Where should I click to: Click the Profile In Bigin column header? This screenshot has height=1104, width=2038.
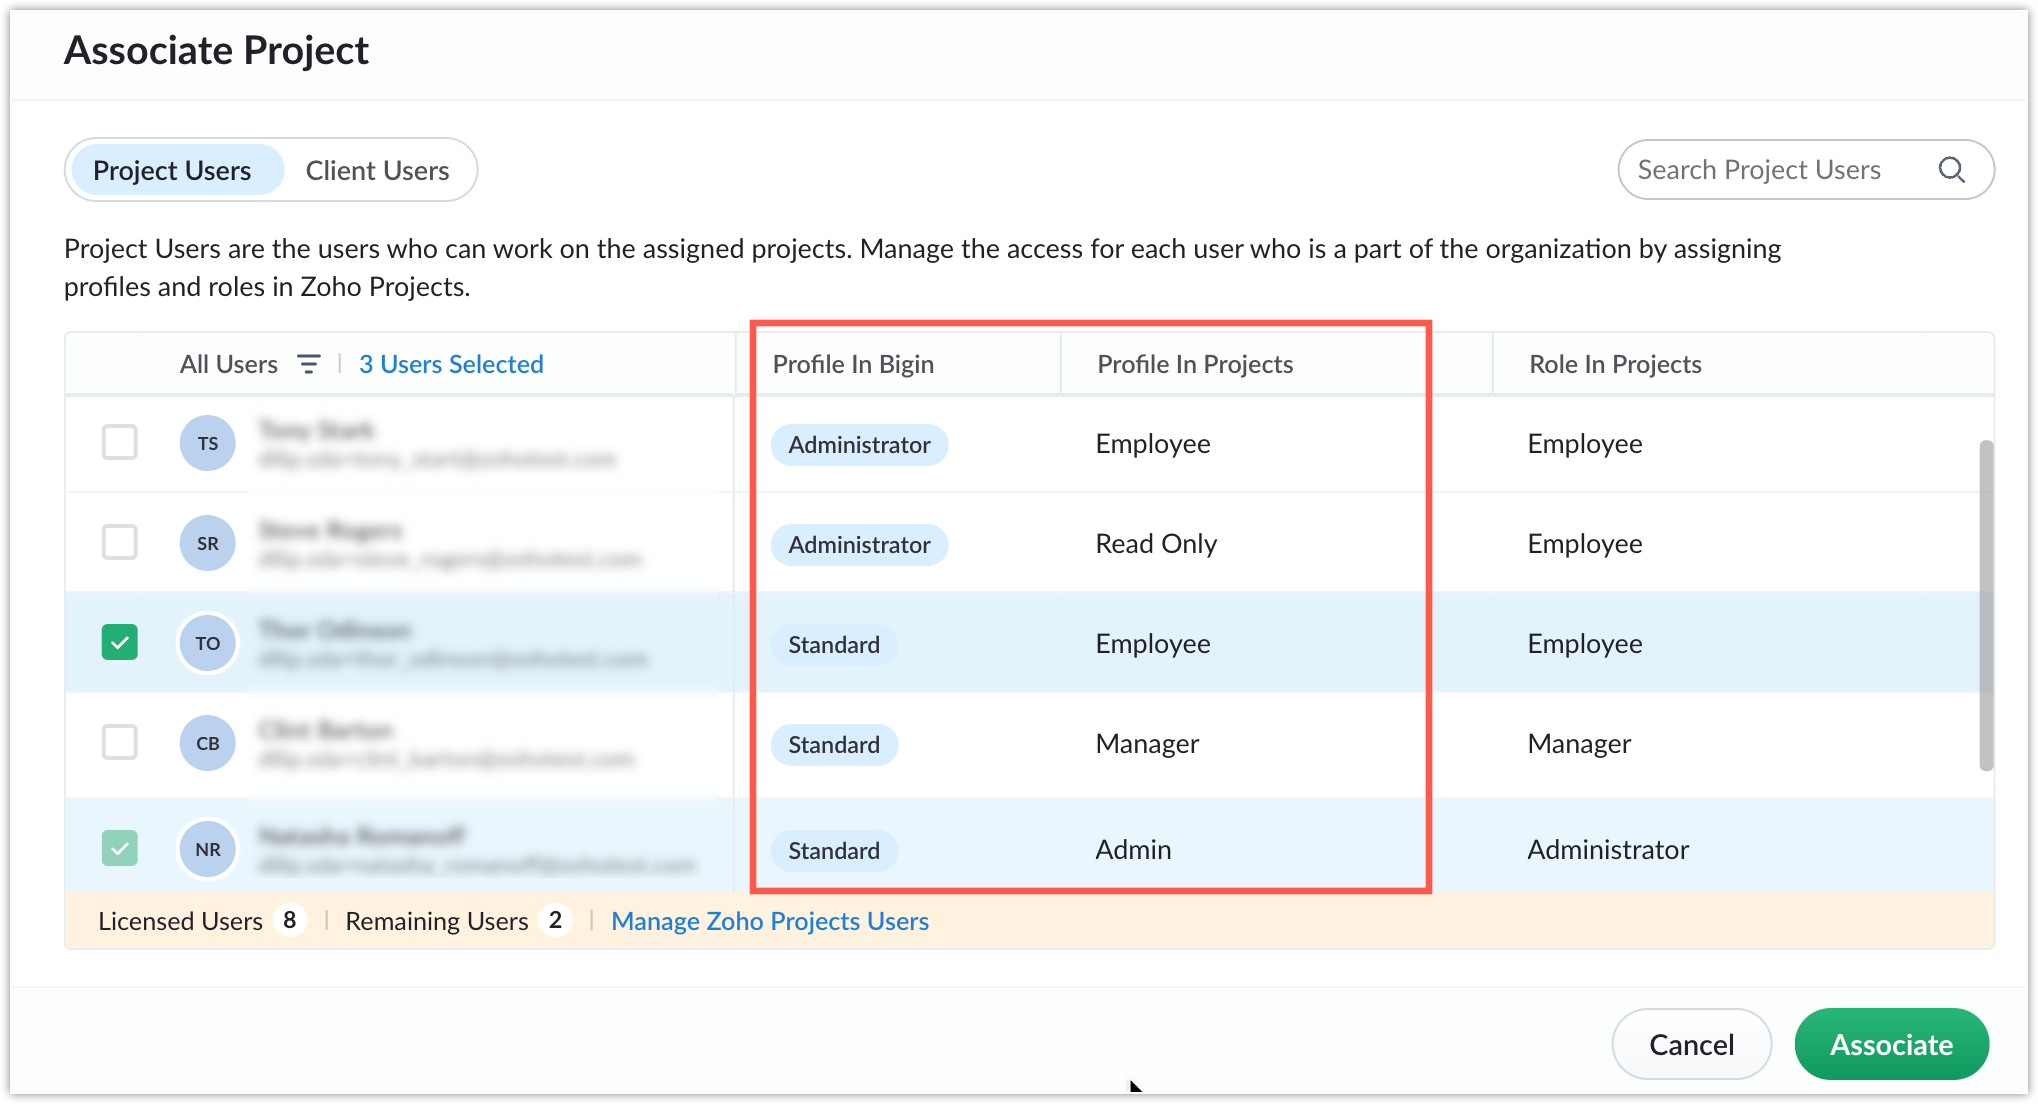tap(853, 364)
